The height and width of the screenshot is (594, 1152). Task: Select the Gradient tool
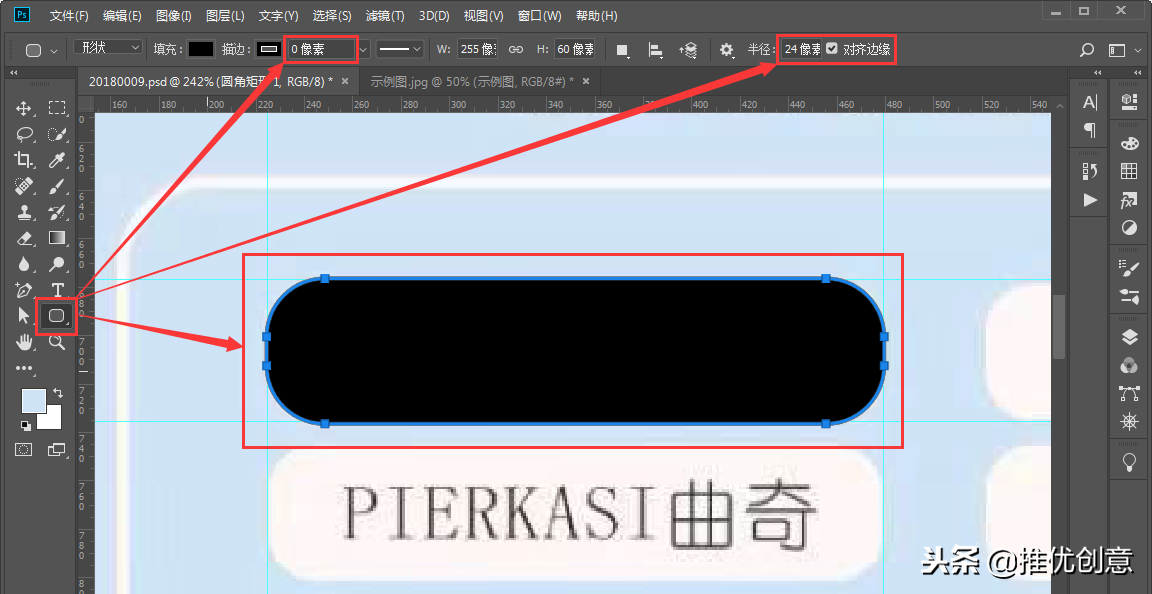pyautogui.click(x=57, y=238)
